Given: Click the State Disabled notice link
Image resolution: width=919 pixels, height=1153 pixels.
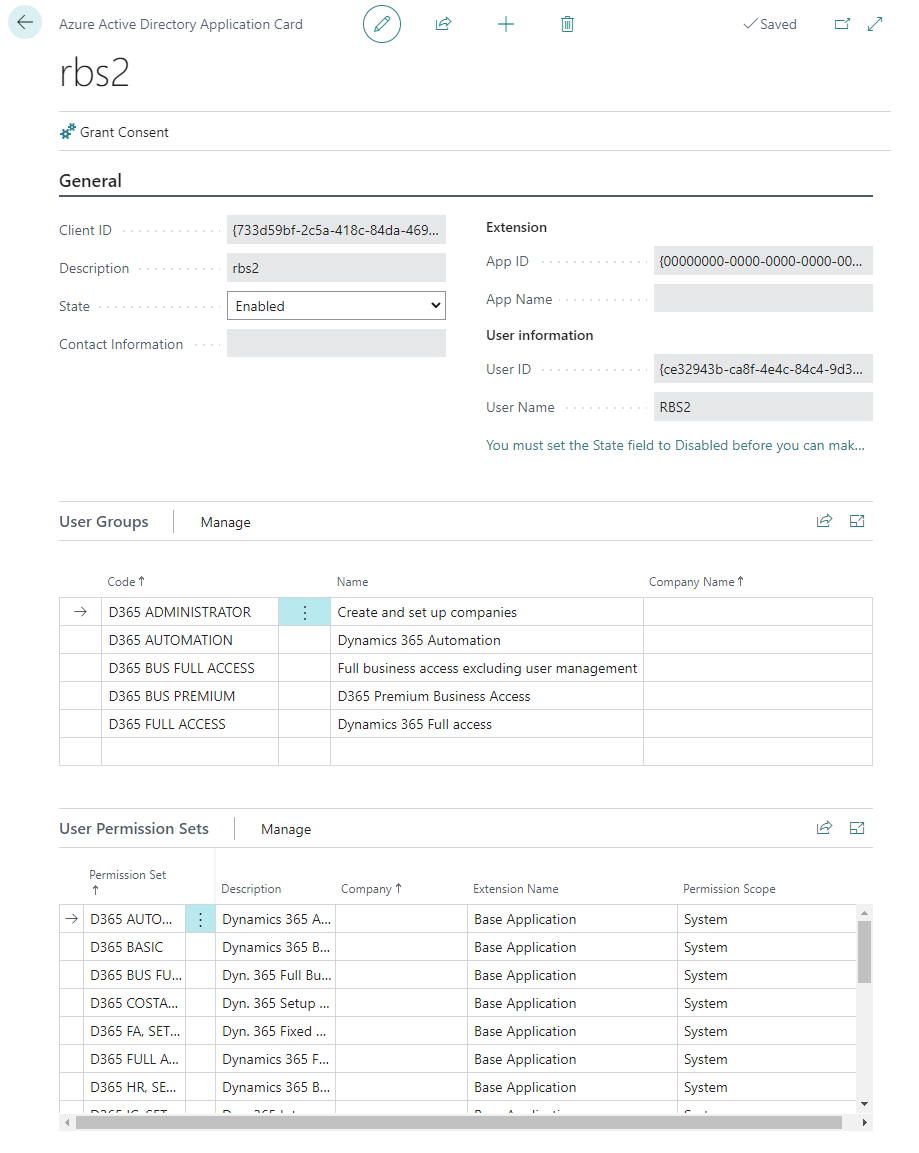Looking at the screenshot, I should pos(675,445).
